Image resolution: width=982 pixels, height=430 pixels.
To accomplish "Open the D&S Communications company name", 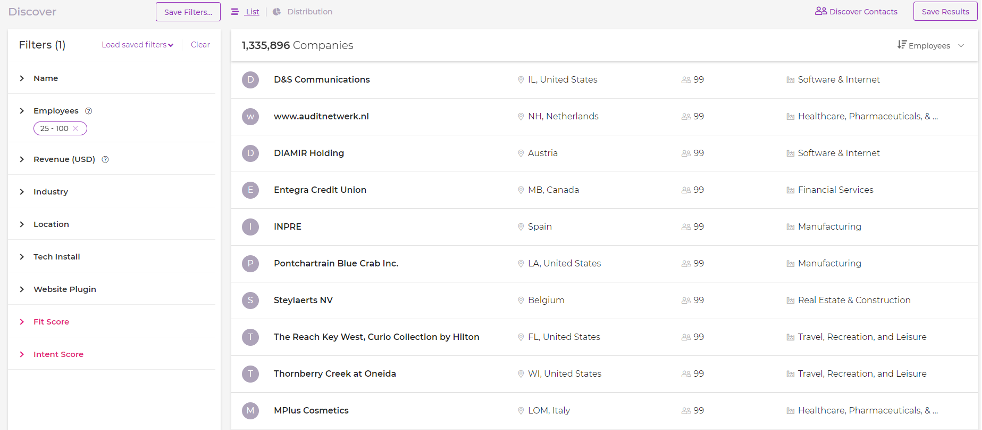I will pos(322,79).
